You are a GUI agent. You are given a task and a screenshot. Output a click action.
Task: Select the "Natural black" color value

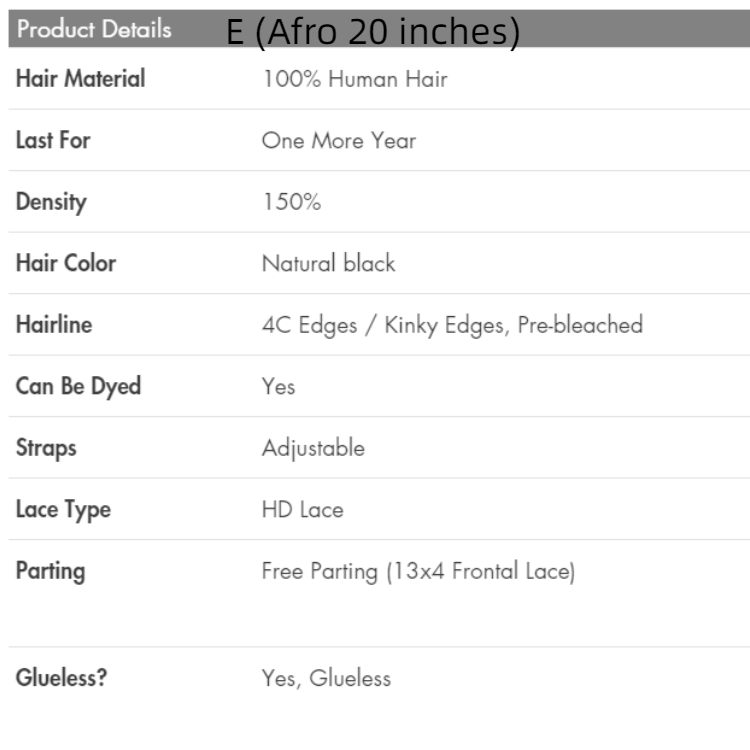point(328,264)
